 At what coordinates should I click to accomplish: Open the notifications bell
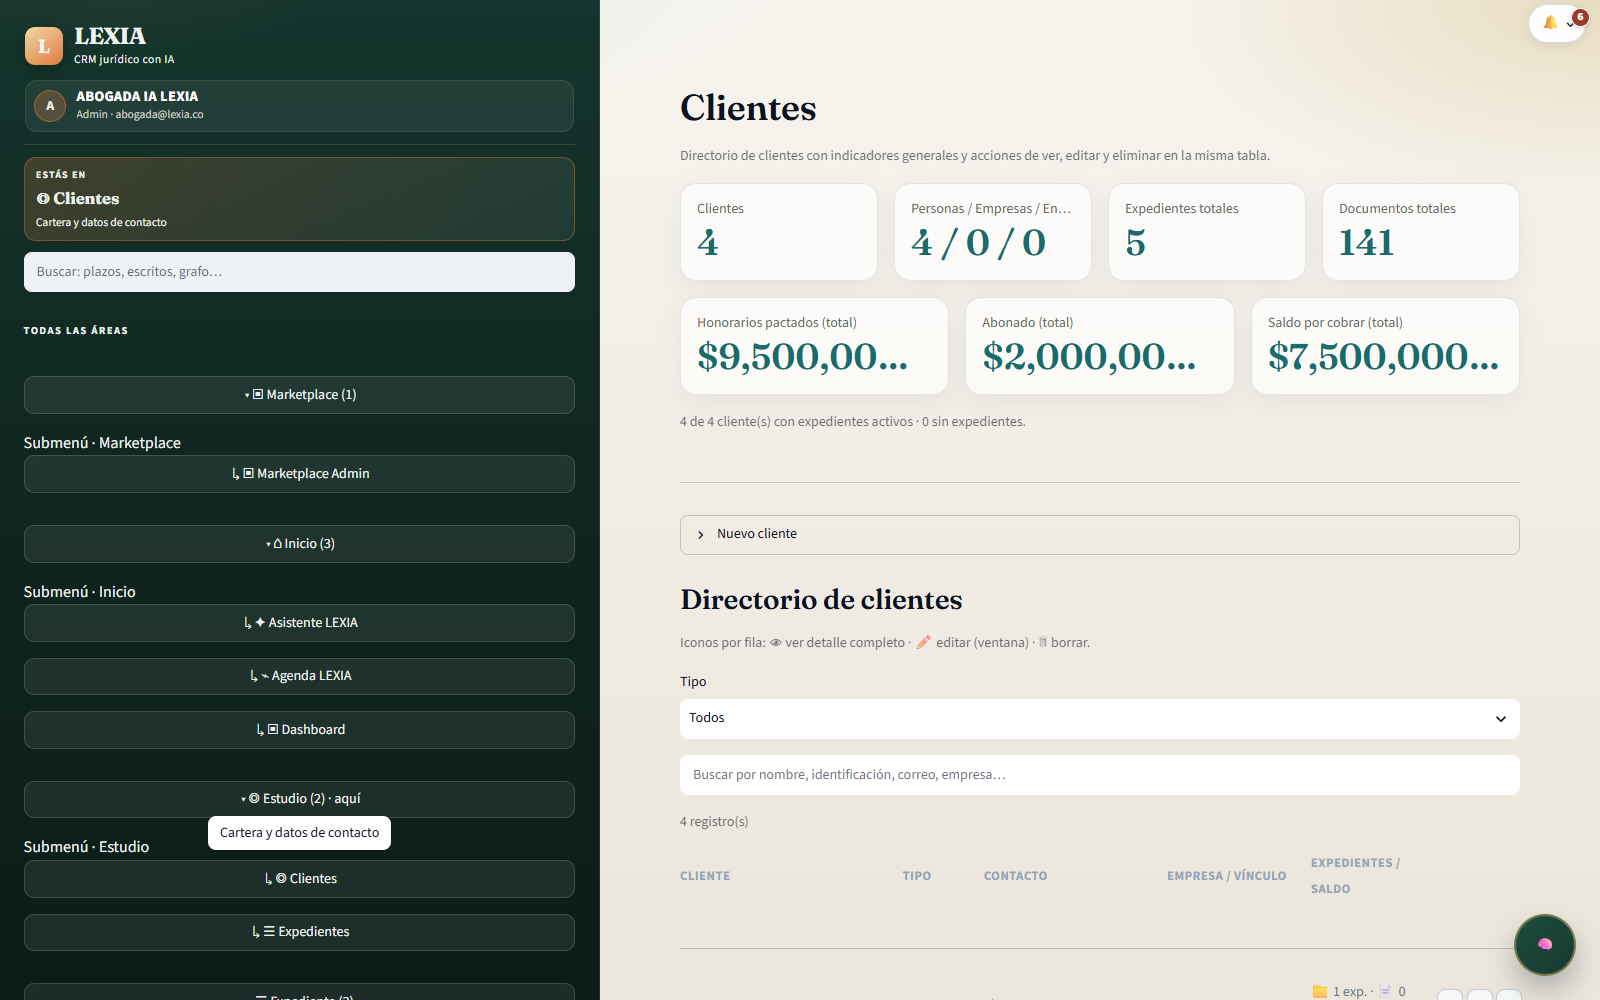point(1549,23)
